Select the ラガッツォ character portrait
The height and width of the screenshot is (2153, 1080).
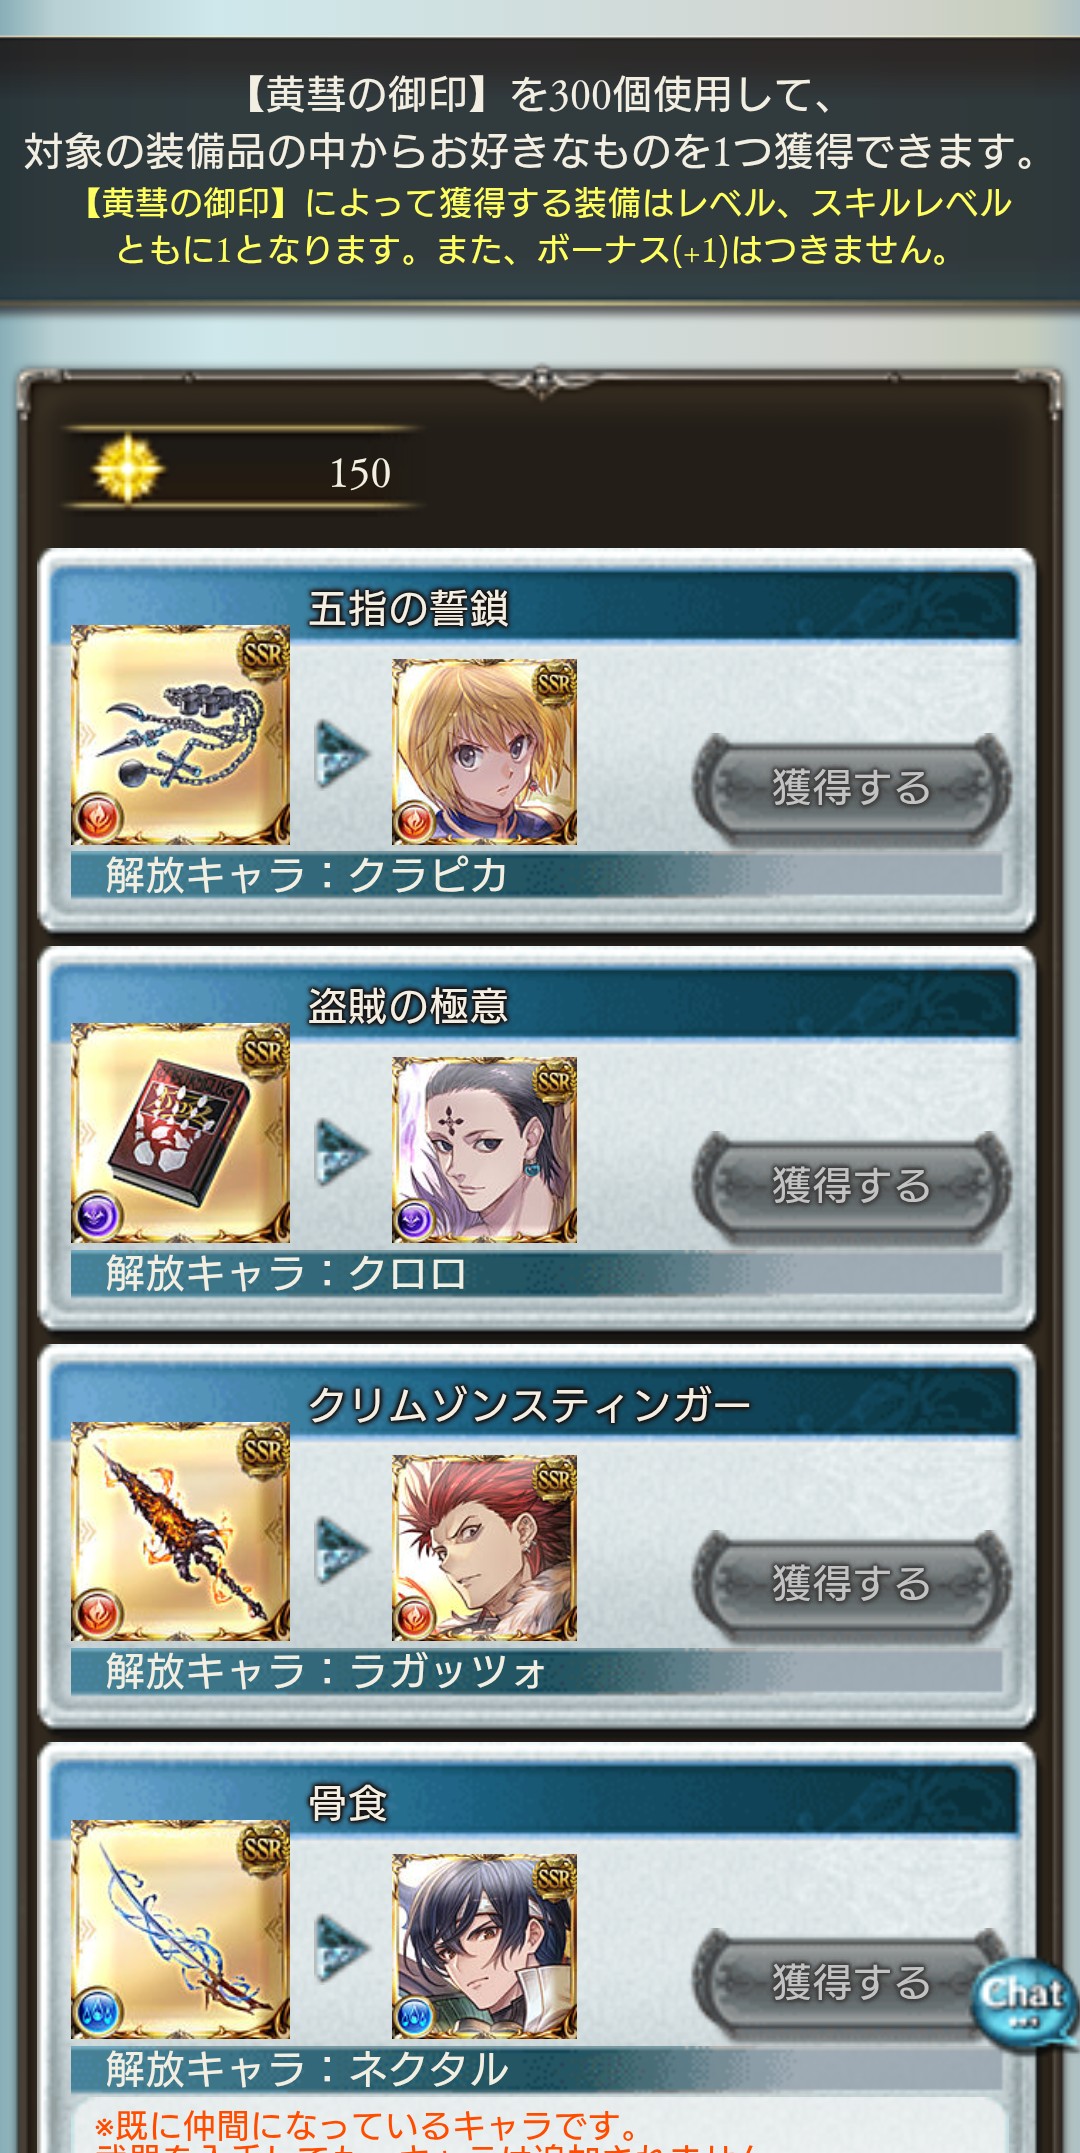pos(484,1548)
